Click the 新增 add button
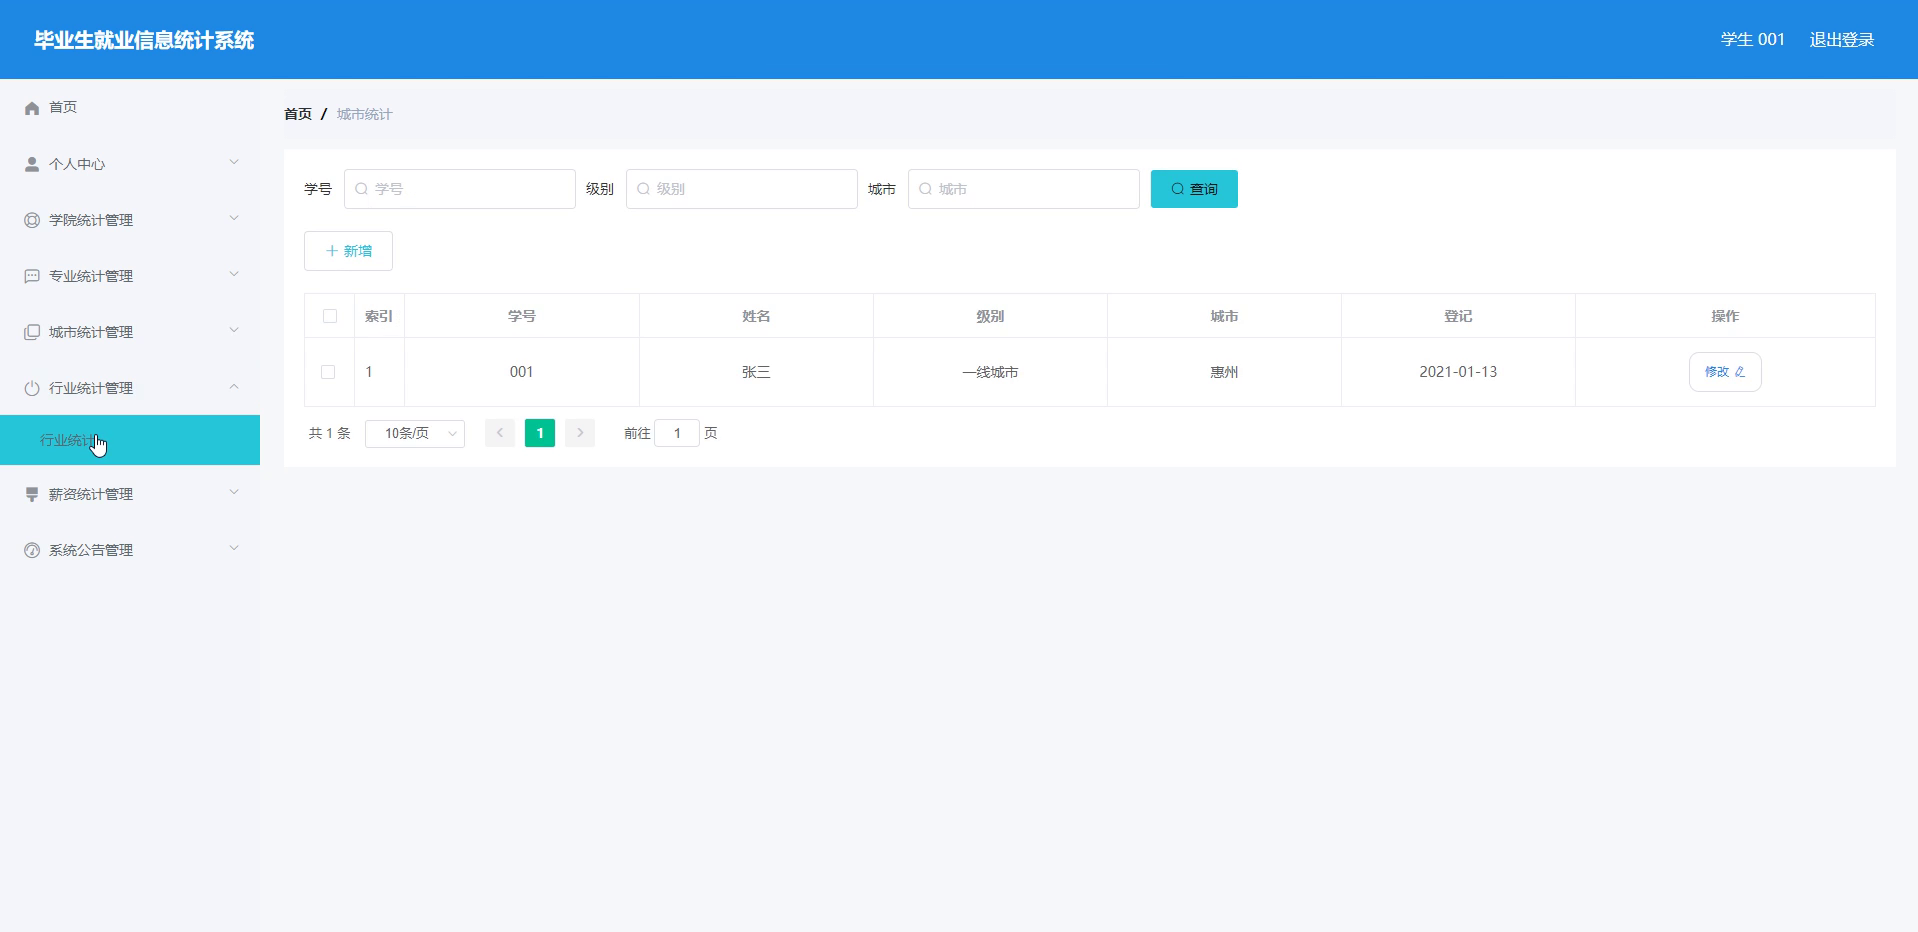The image size is (1918, 932). [348, 251]
